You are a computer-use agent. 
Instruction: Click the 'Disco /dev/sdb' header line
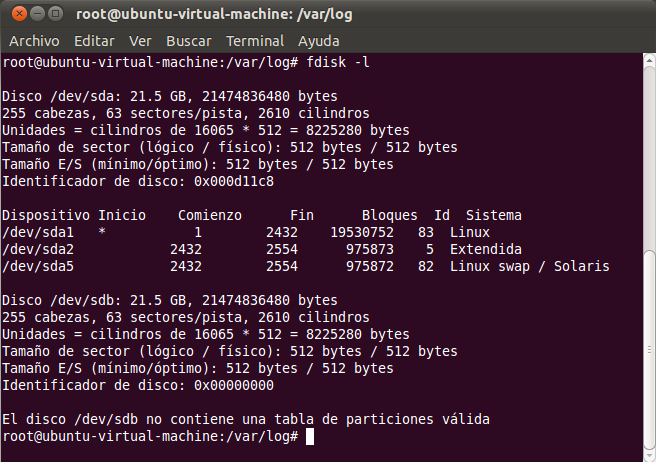click(170, 300)
